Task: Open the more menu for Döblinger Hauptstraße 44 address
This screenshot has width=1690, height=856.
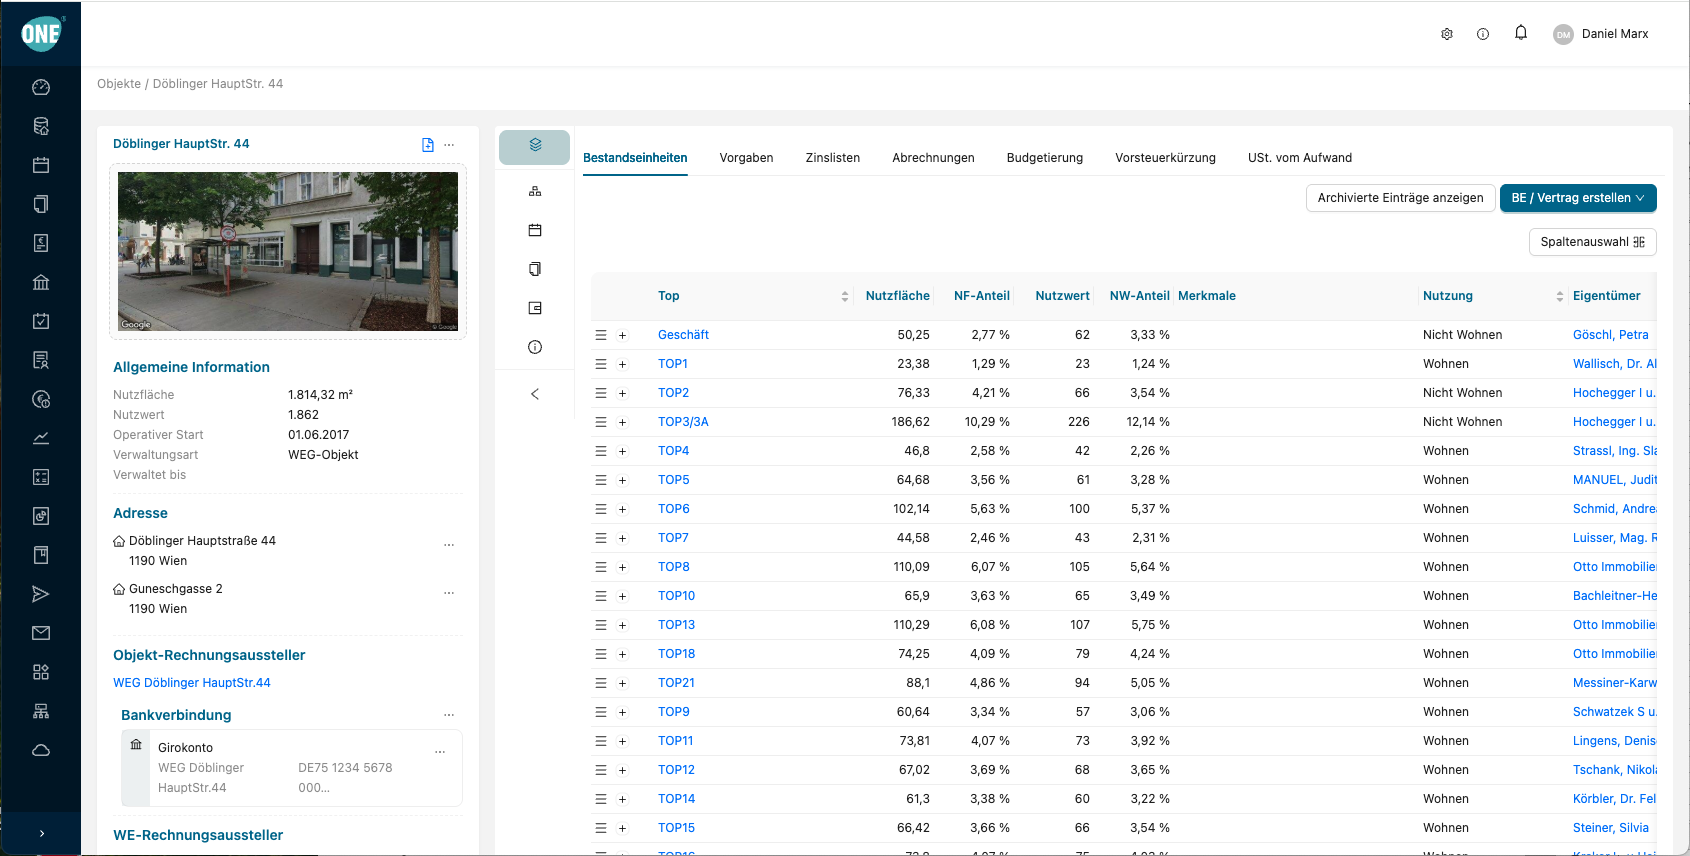Action: [x=449, y=545]
